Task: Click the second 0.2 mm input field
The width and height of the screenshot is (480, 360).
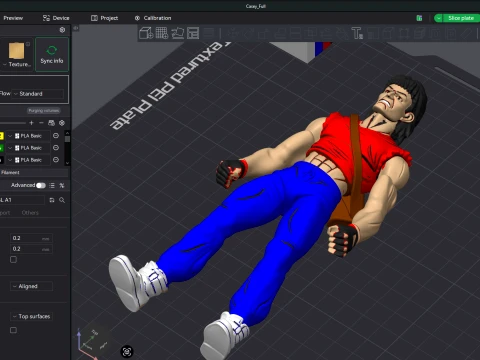Action: (31, 249)
